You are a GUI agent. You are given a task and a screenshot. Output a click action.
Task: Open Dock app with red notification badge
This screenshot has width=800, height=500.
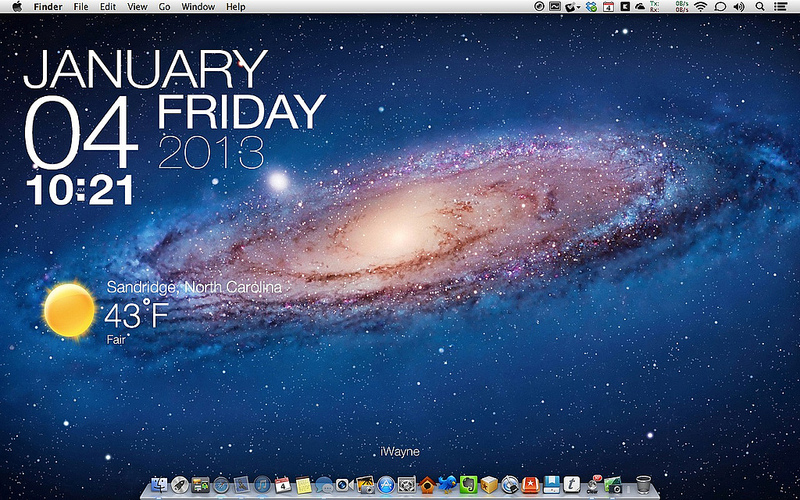593,485
